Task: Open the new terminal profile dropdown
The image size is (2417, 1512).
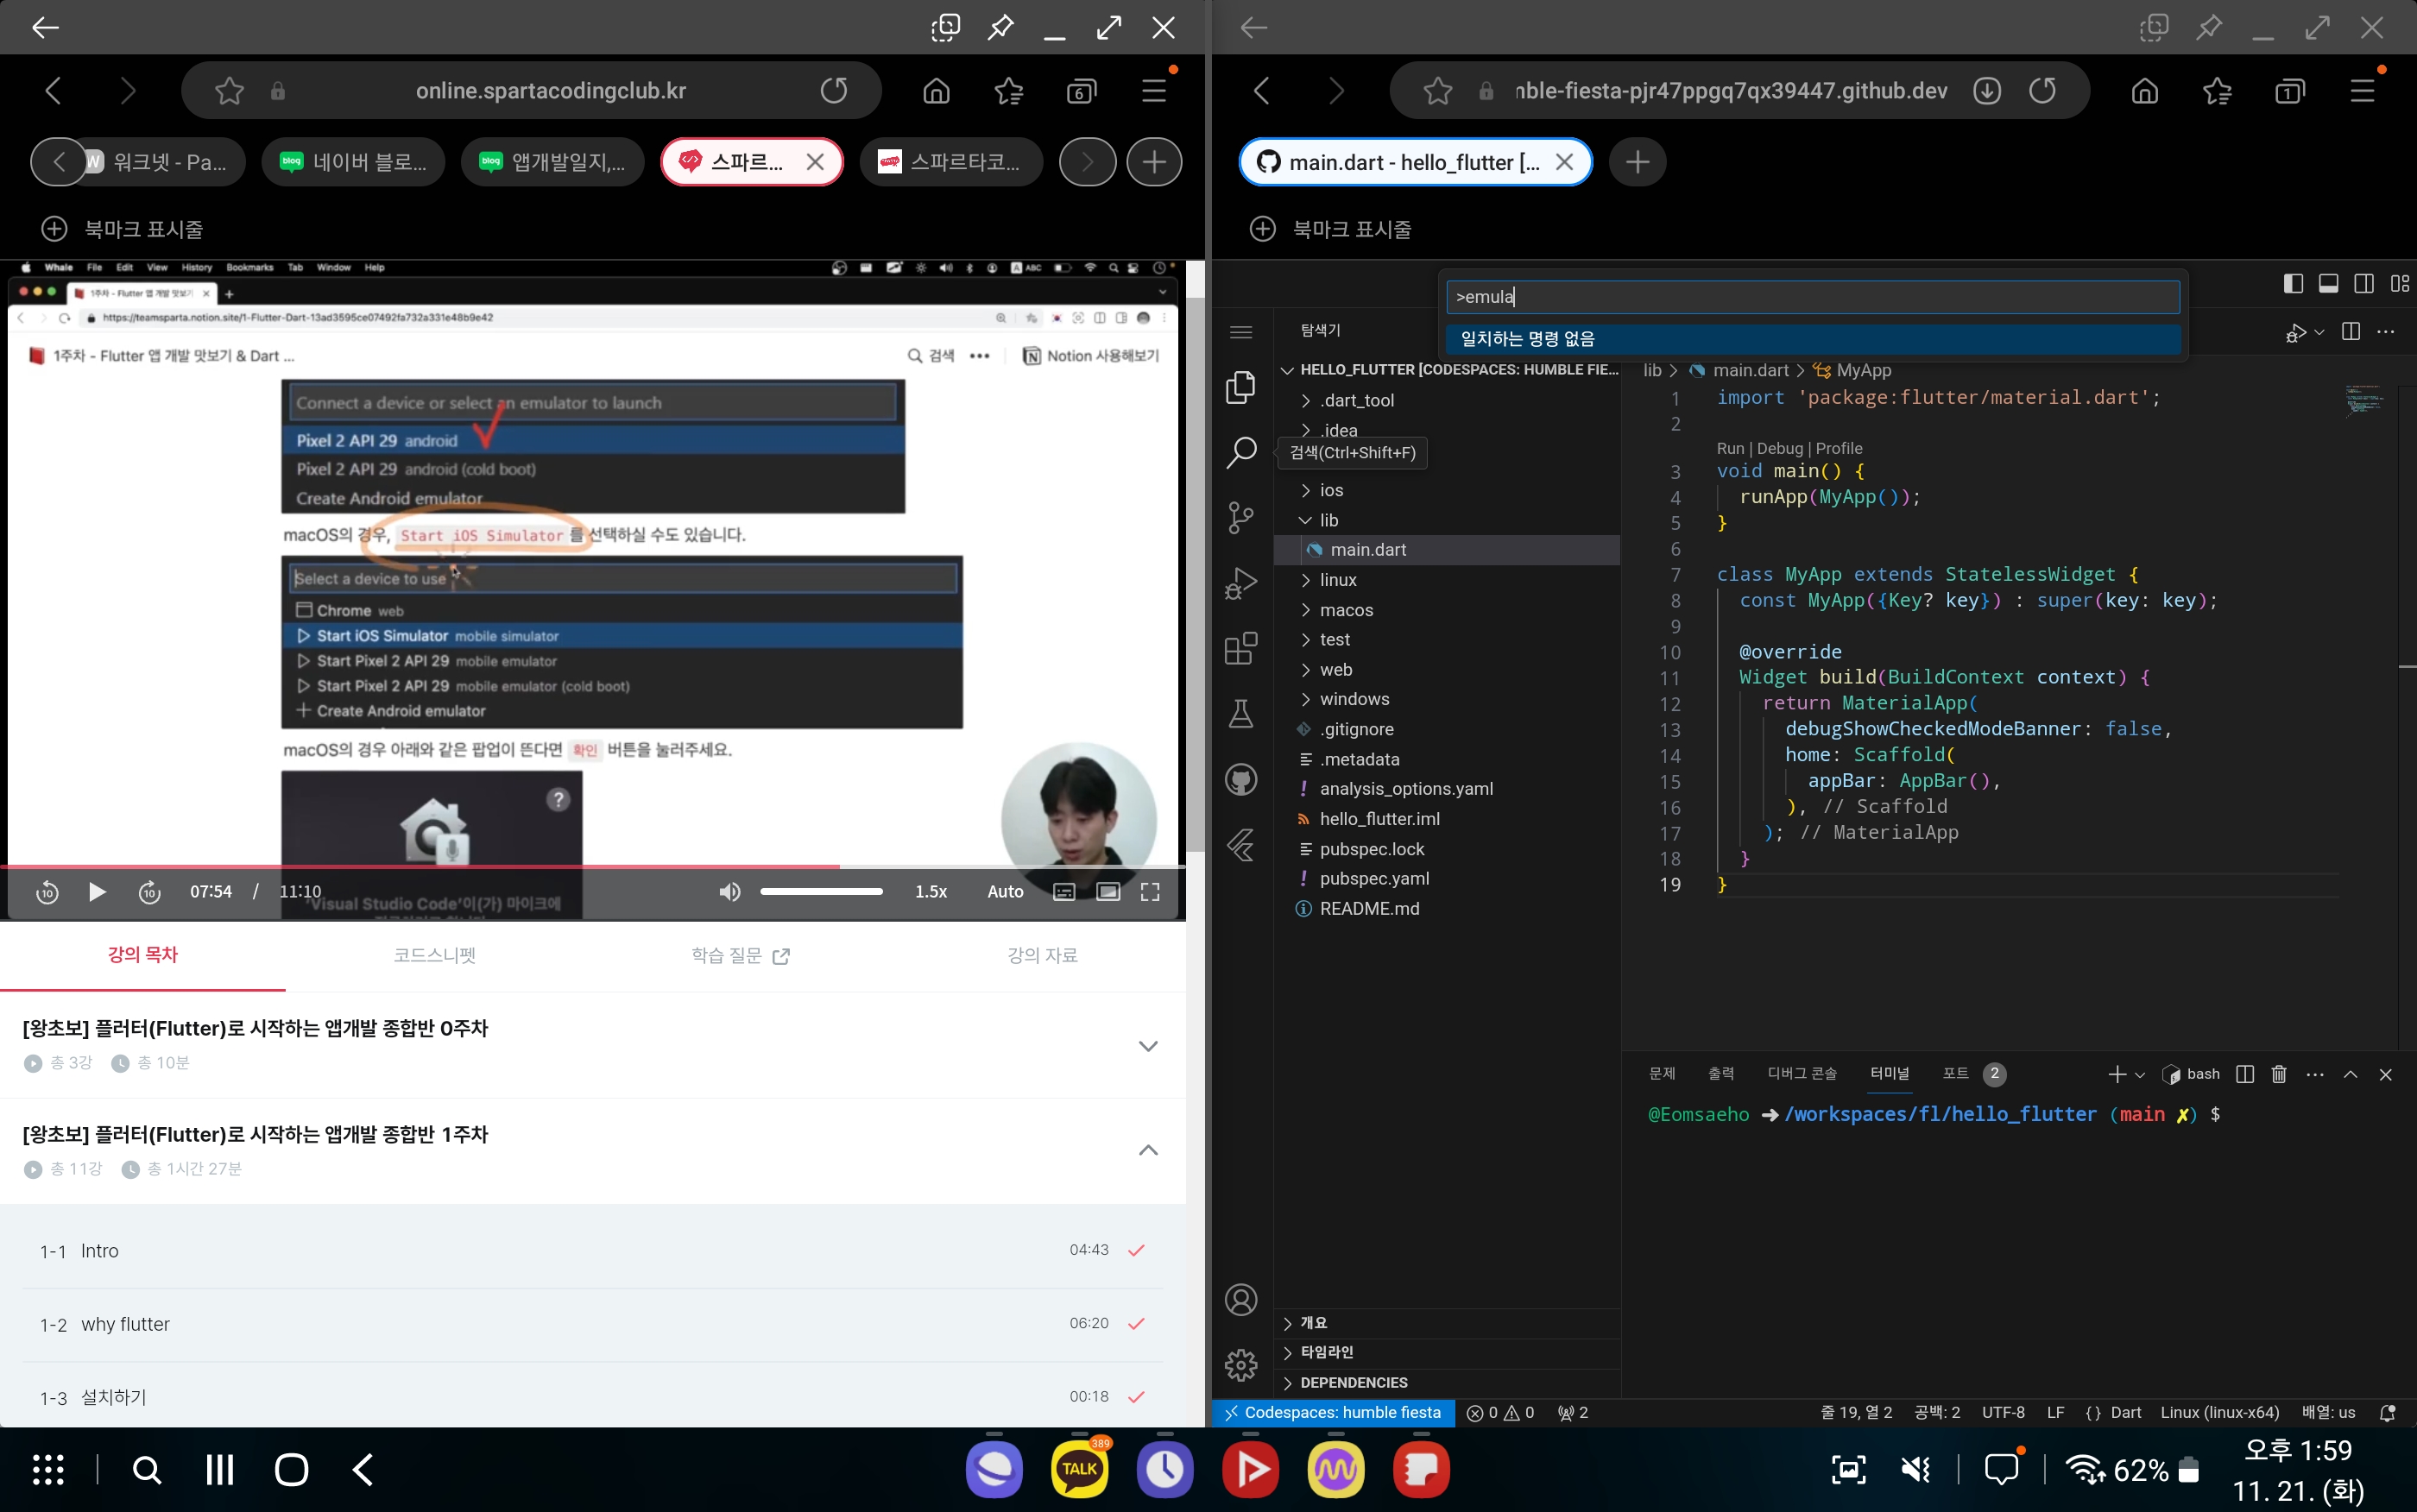Action: click(x=2140, y=1075)
